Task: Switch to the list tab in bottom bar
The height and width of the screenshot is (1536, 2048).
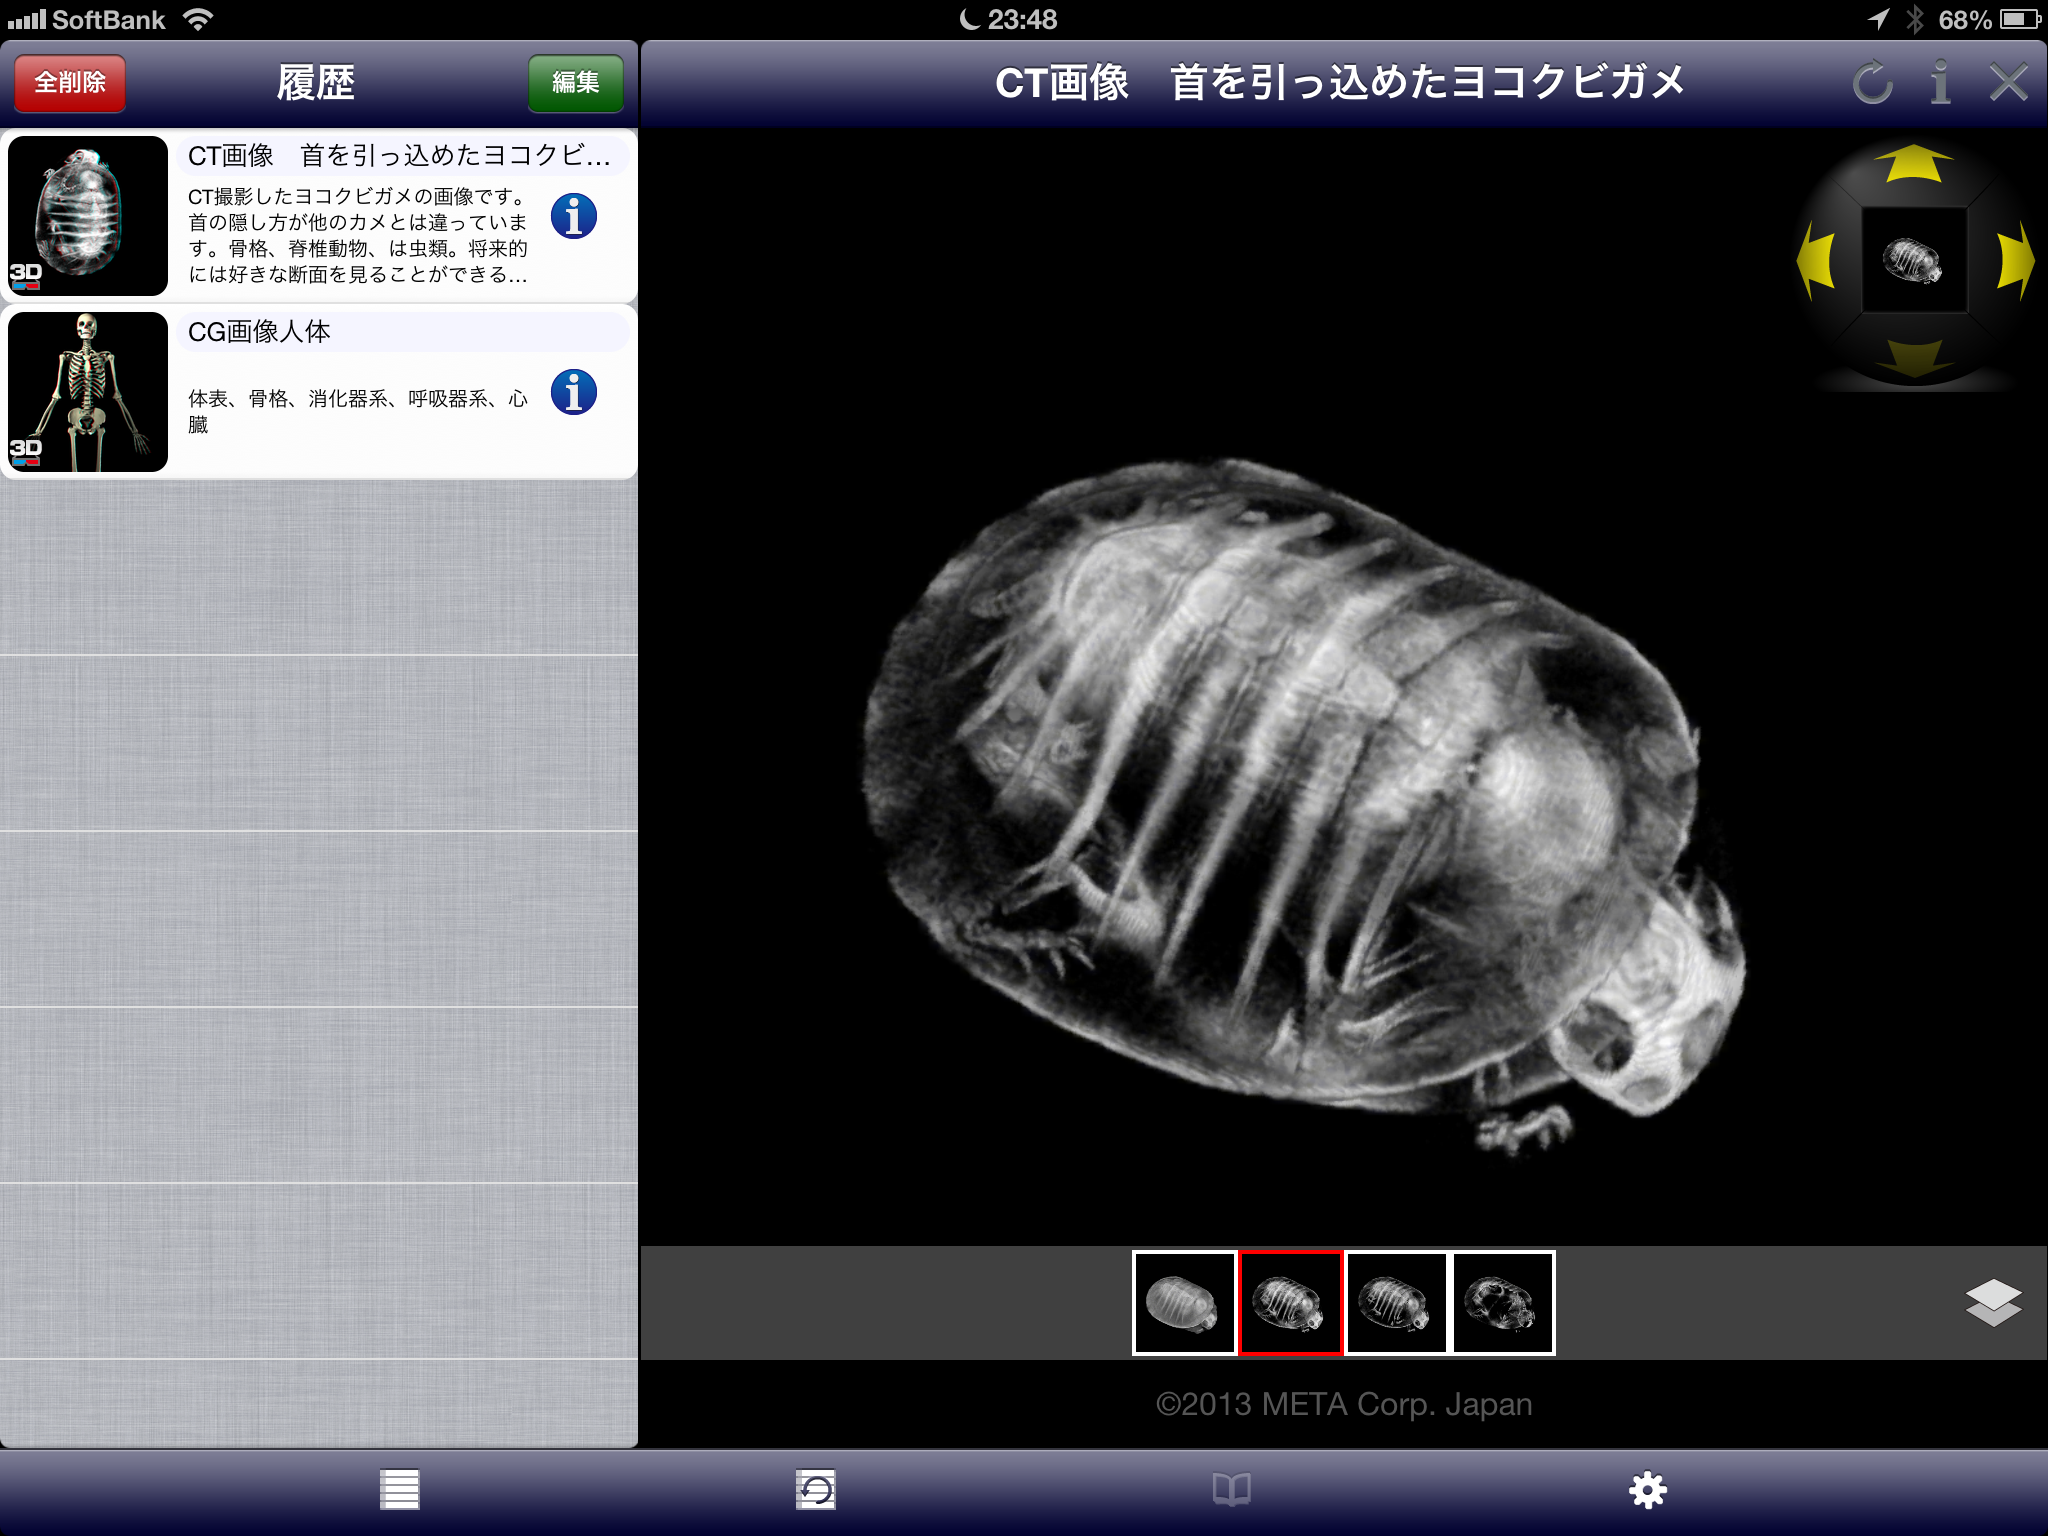Action: pyautogui.click(x=399, y=1489)
